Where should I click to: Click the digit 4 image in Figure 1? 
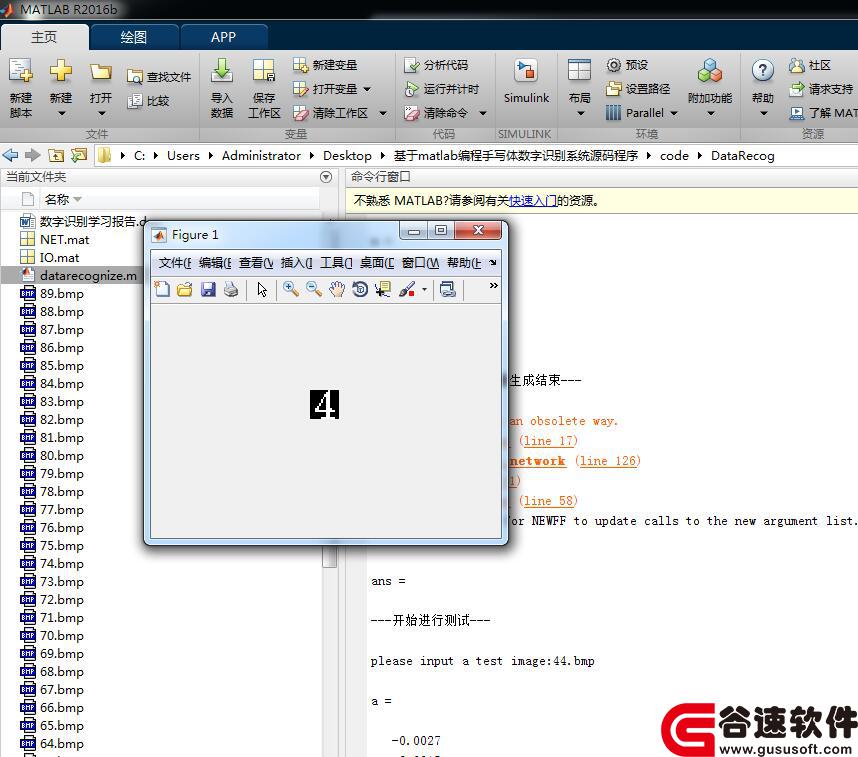[x=324, y=404]
